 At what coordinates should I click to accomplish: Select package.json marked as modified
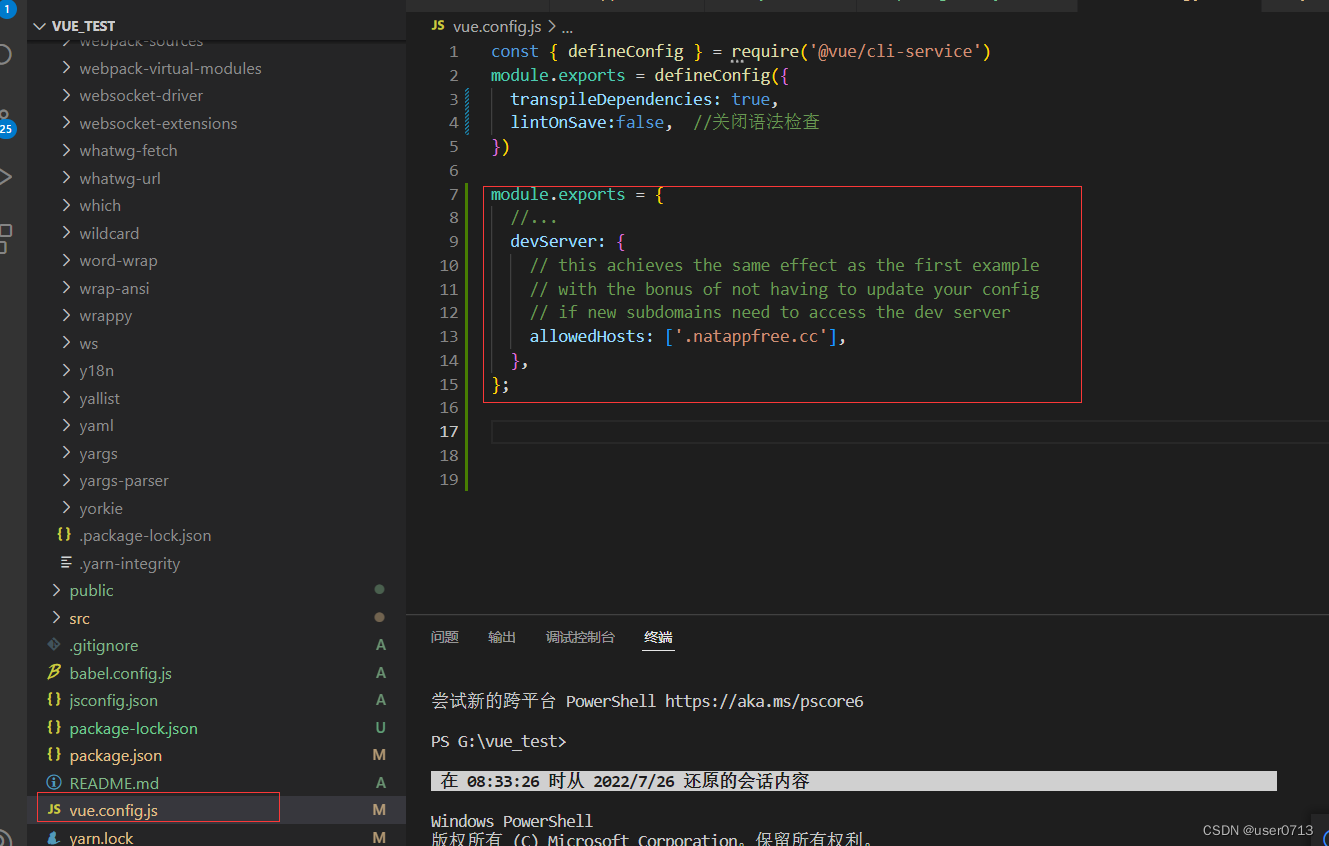coord(113,755)
